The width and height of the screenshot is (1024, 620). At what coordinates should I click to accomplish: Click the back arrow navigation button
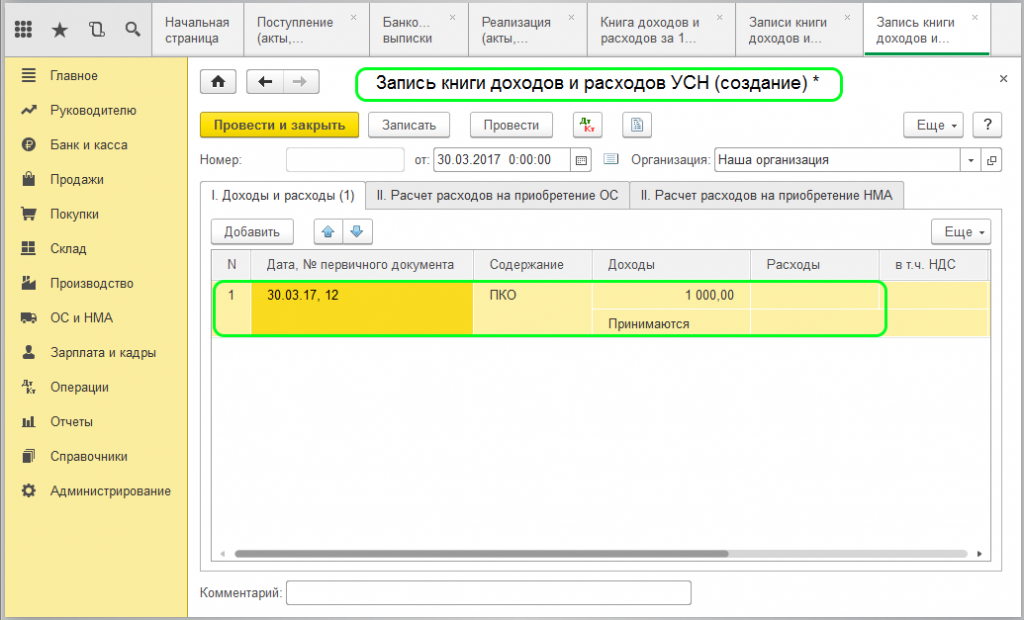click(x=265, y=82)
